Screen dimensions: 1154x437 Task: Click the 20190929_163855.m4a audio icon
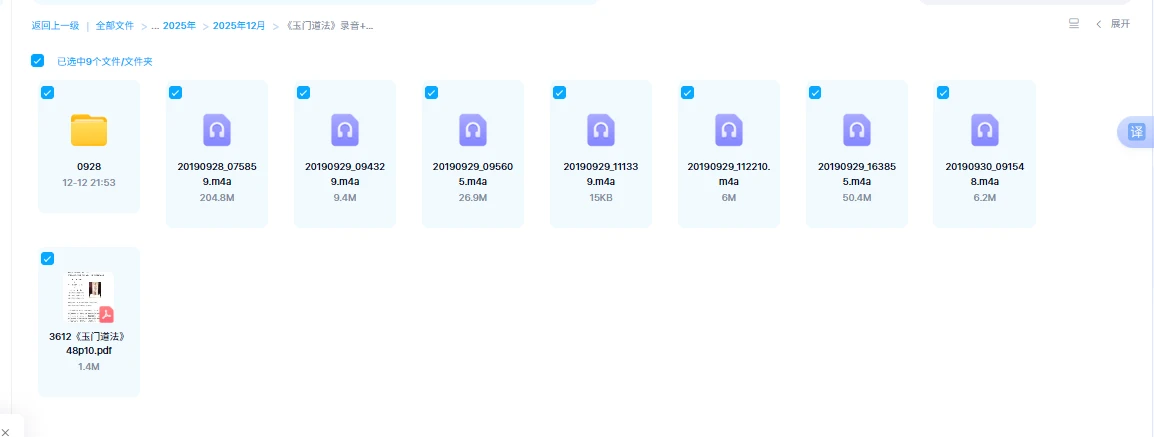[x=857, y=130]
